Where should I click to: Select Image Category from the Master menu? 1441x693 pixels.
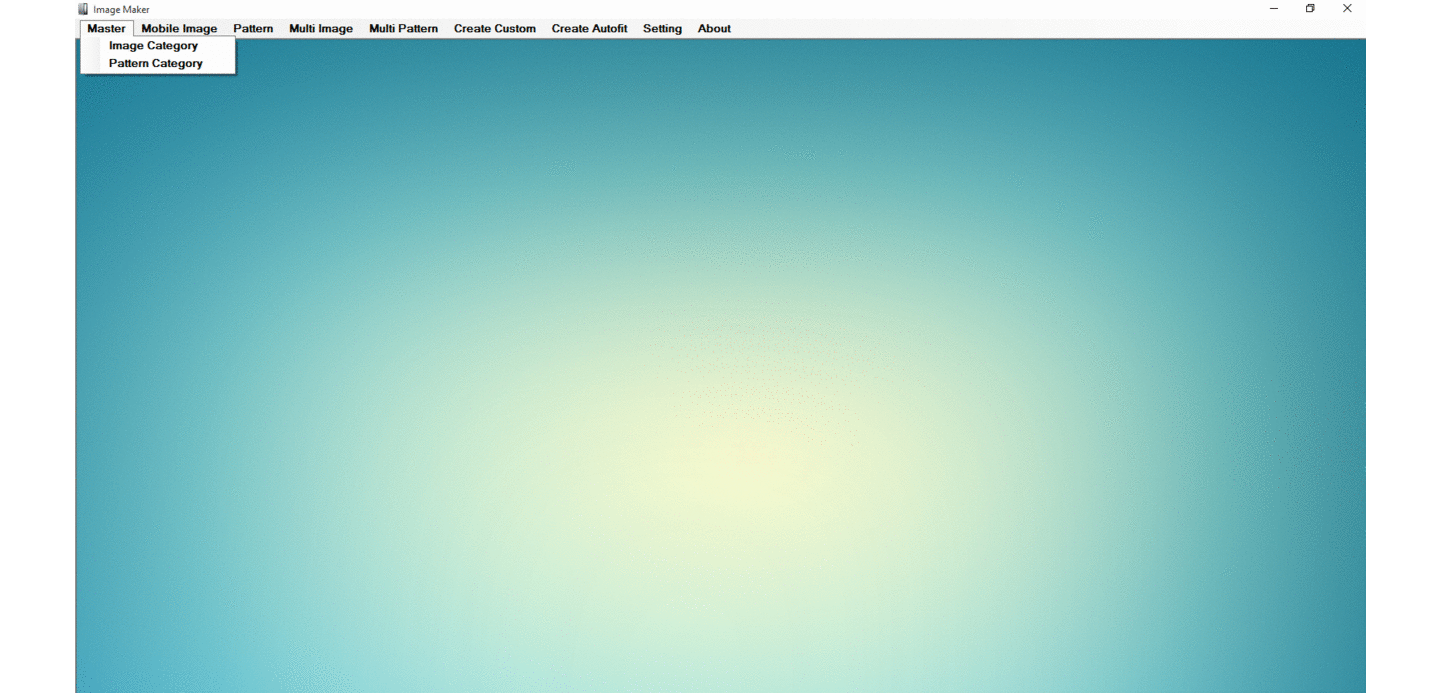[x=153, y=46]
